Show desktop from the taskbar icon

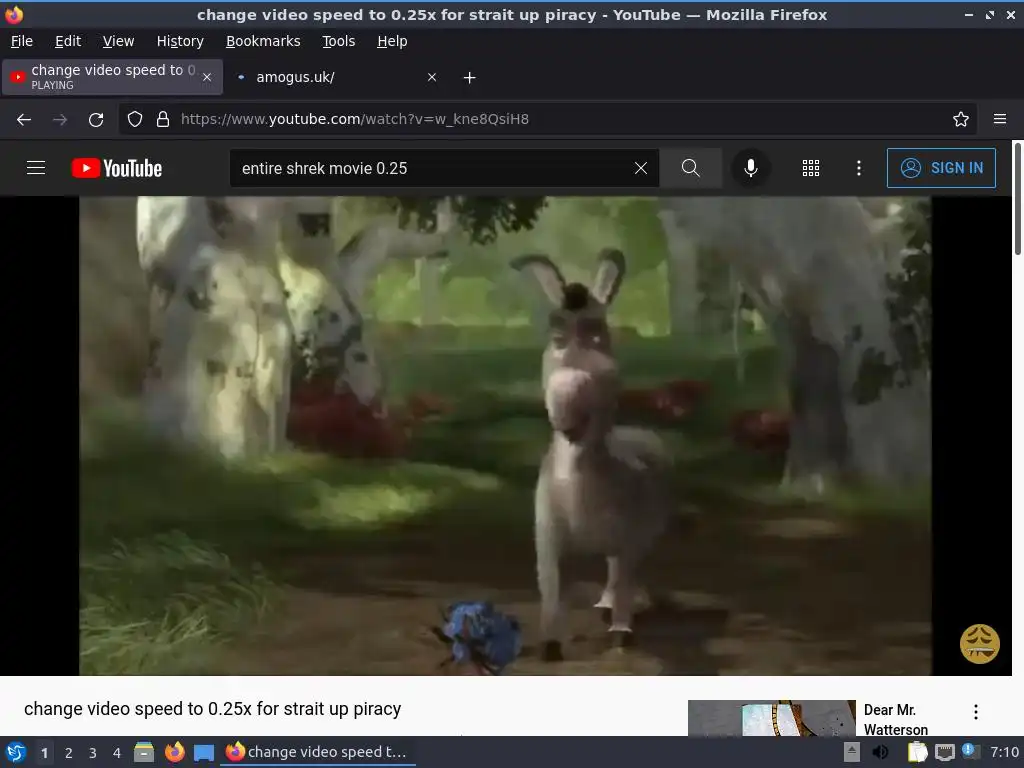tap(204, 753)
